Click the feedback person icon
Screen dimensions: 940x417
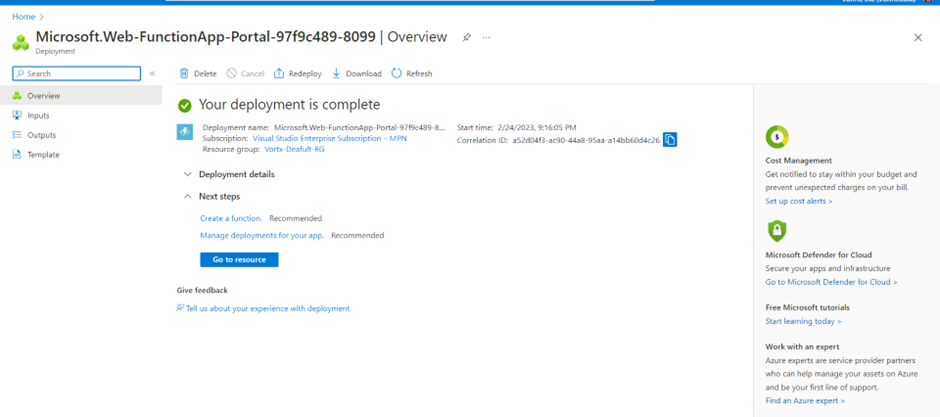180,308
